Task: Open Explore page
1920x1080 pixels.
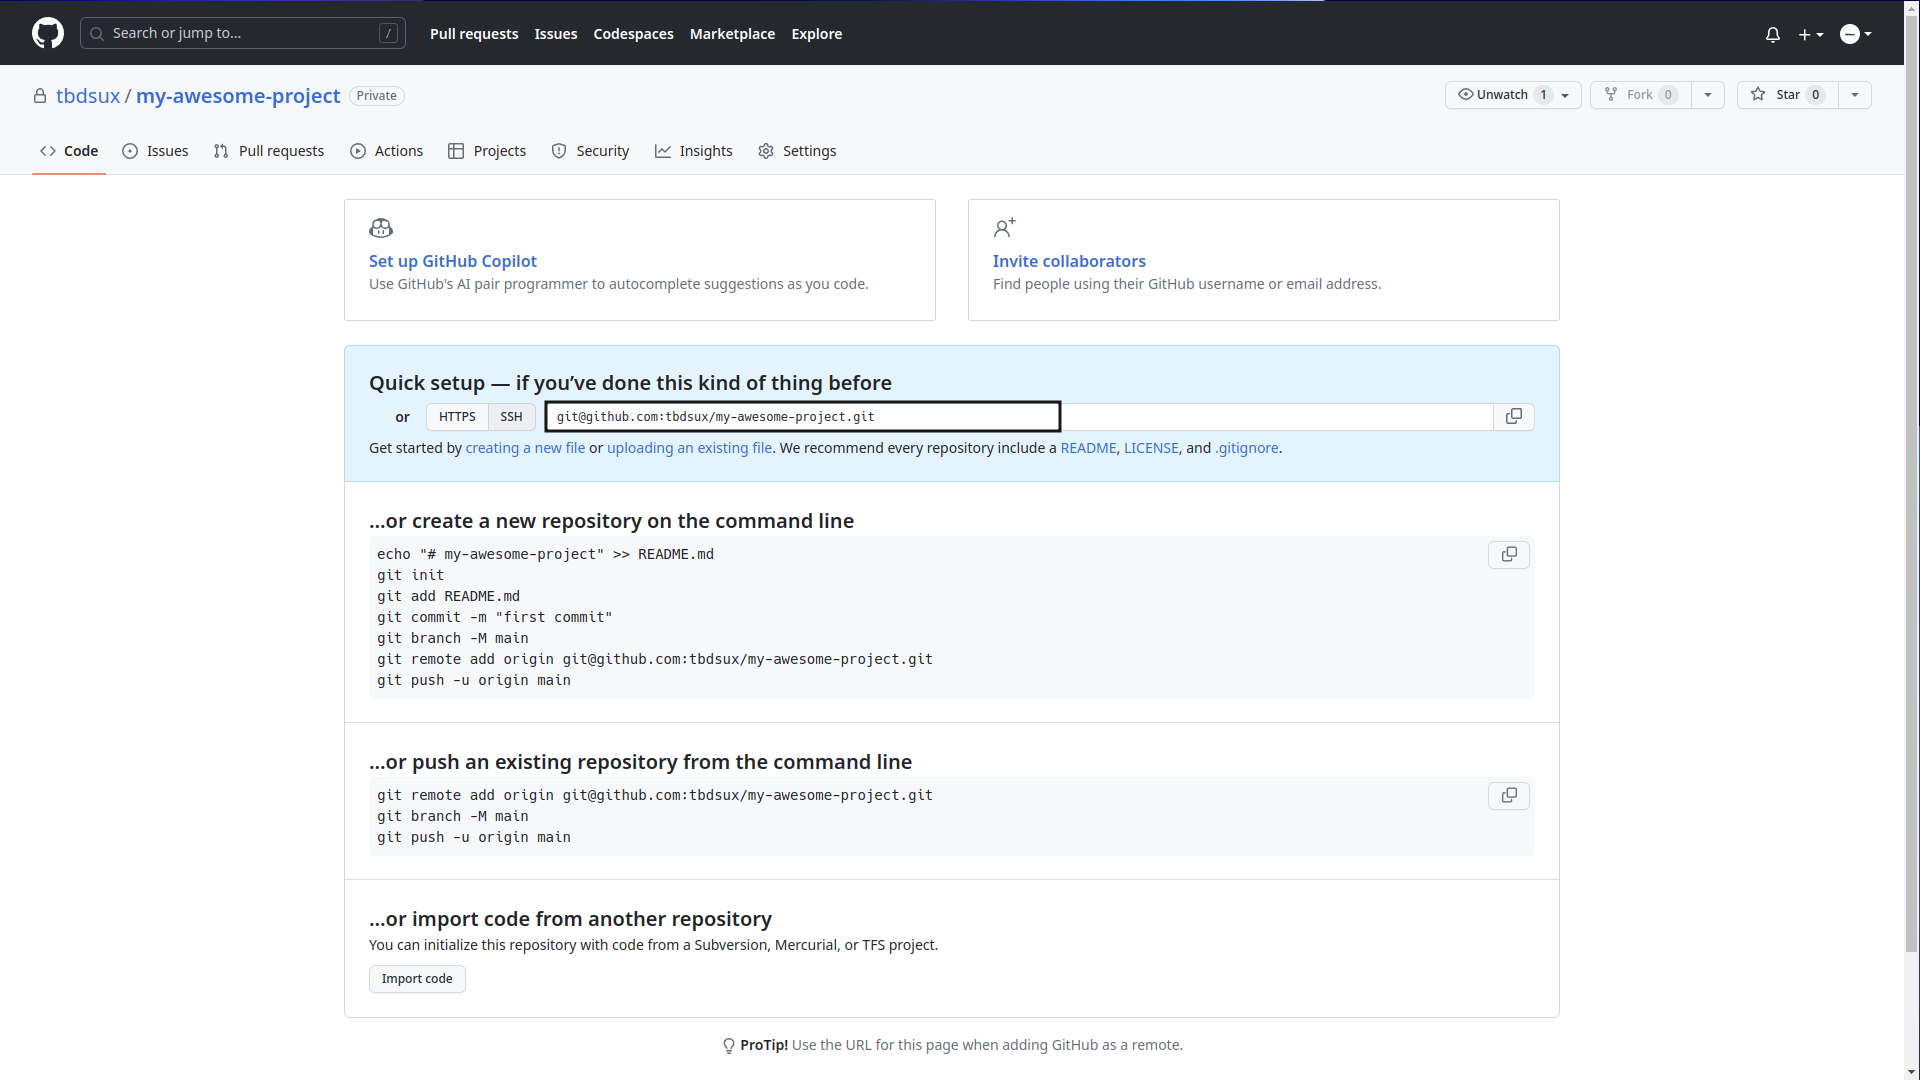Action: [817, 34]
